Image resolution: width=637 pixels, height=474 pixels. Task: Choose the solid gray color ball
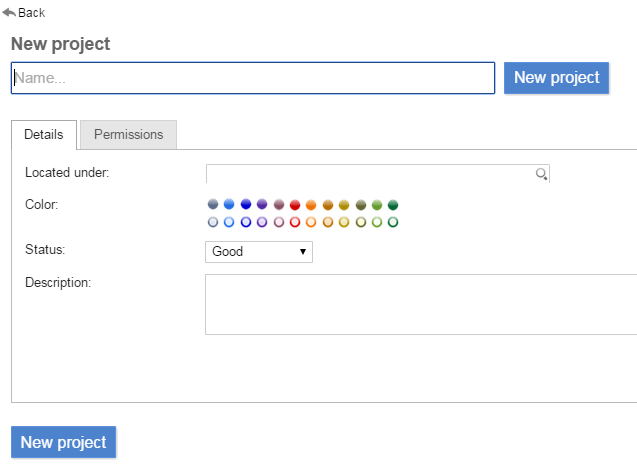213,205
